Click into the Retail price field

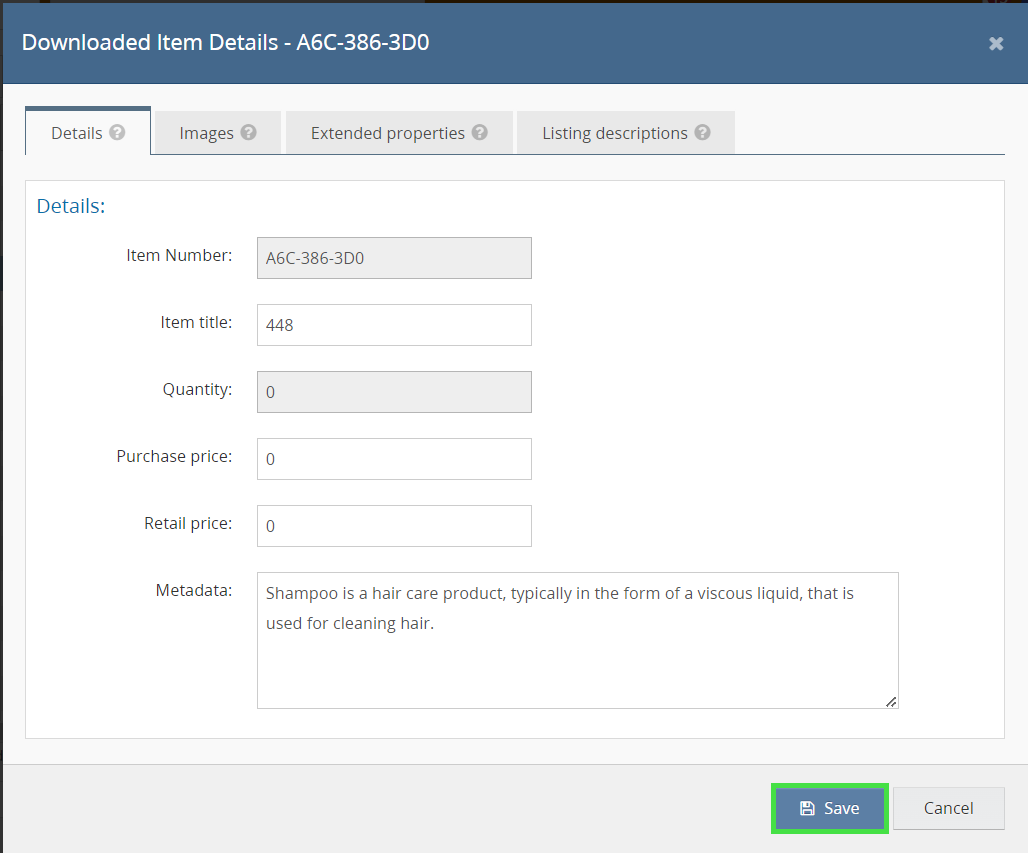click(x=394, y=526)
